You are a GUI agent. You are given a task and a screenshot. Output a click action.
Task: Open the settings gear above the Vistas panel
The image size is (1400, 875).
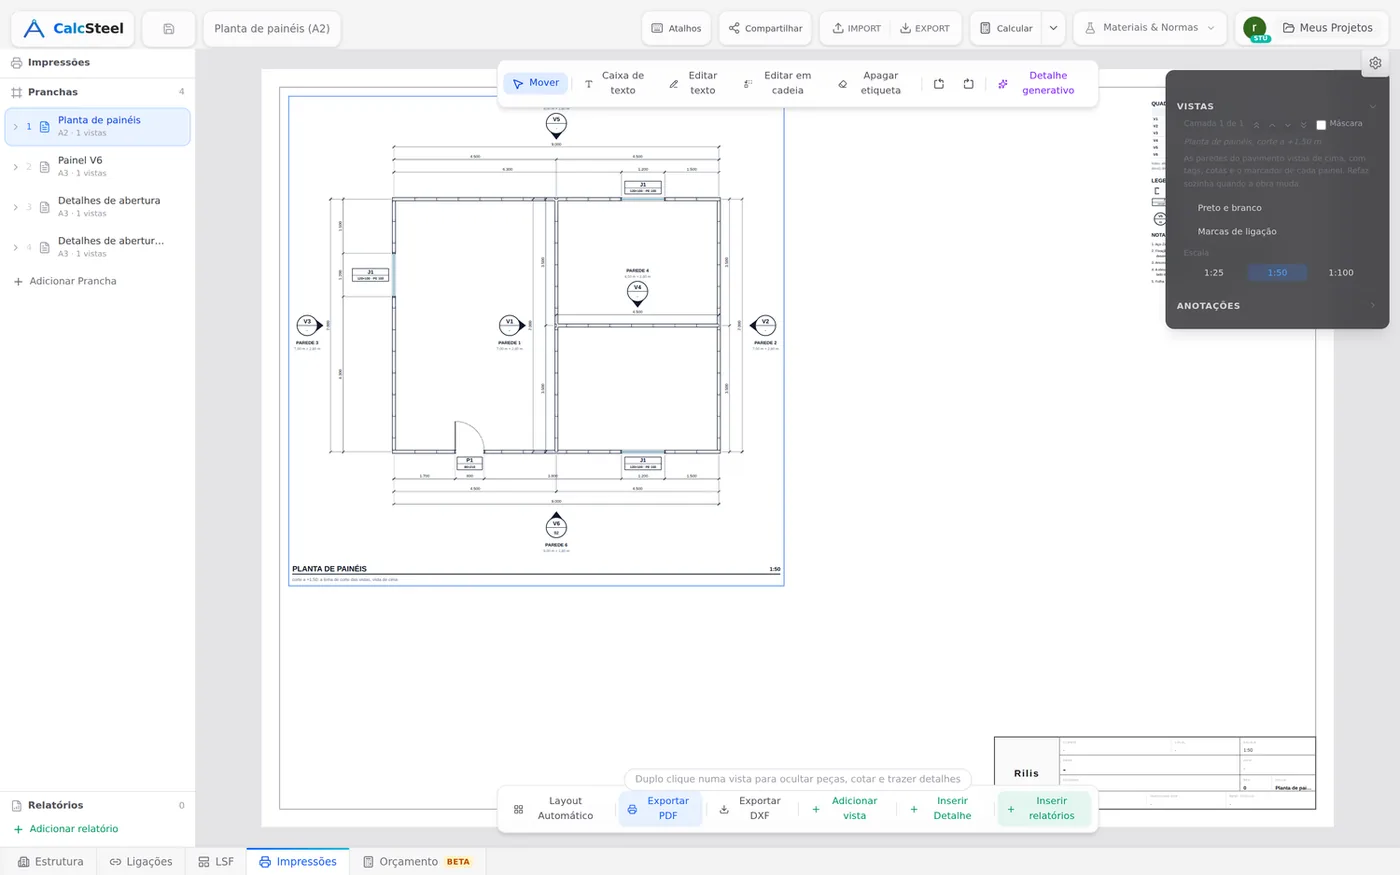click(x=1375, y=63)
